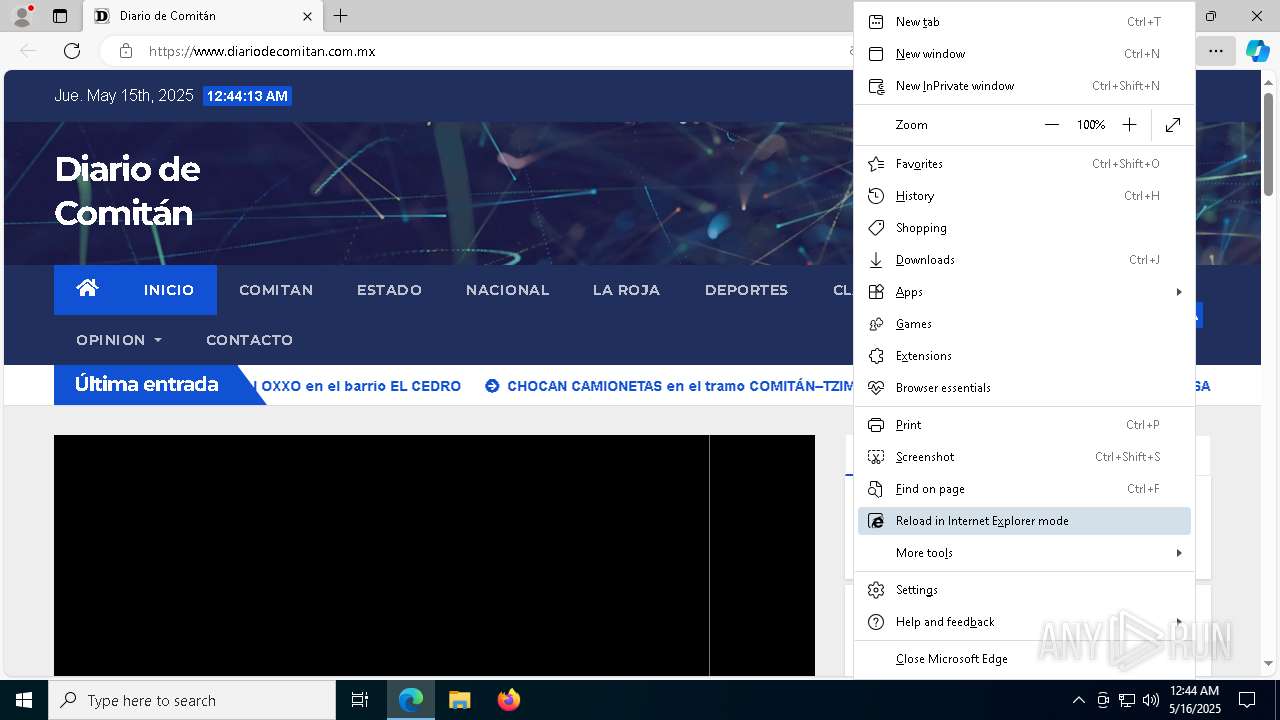Click the Screenshot icon in menu

876,457
